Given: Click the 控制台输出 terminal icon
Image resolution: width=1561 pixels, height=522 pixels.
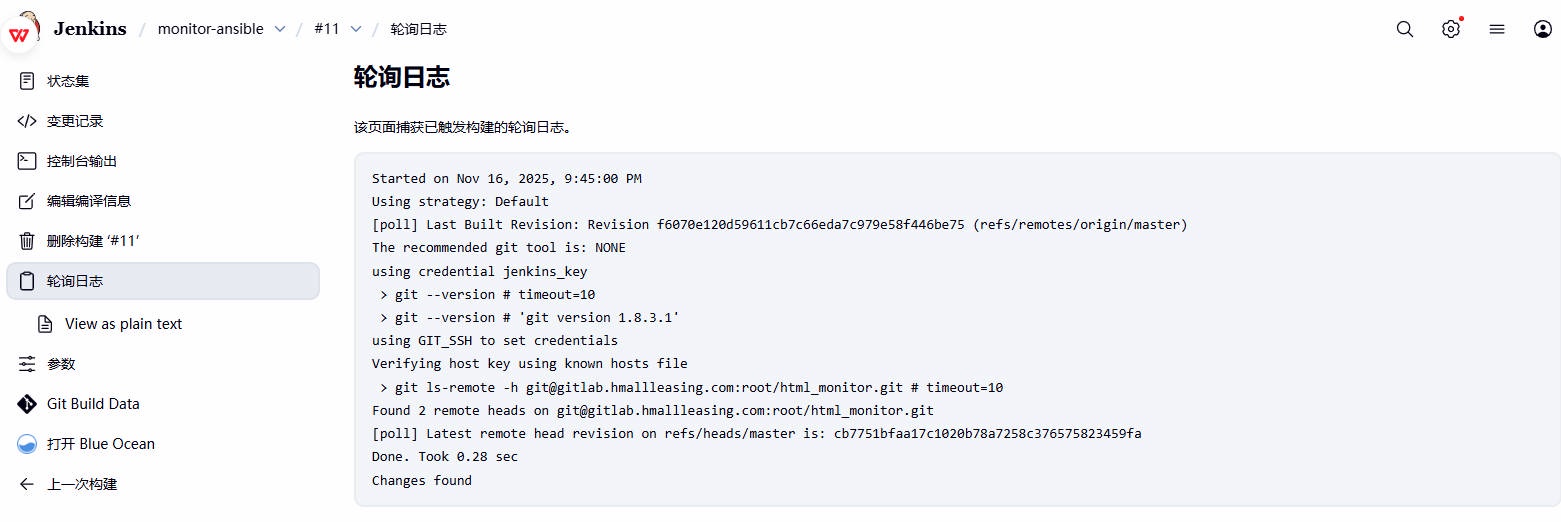Looking at the screenshot, I should point(27,161).
